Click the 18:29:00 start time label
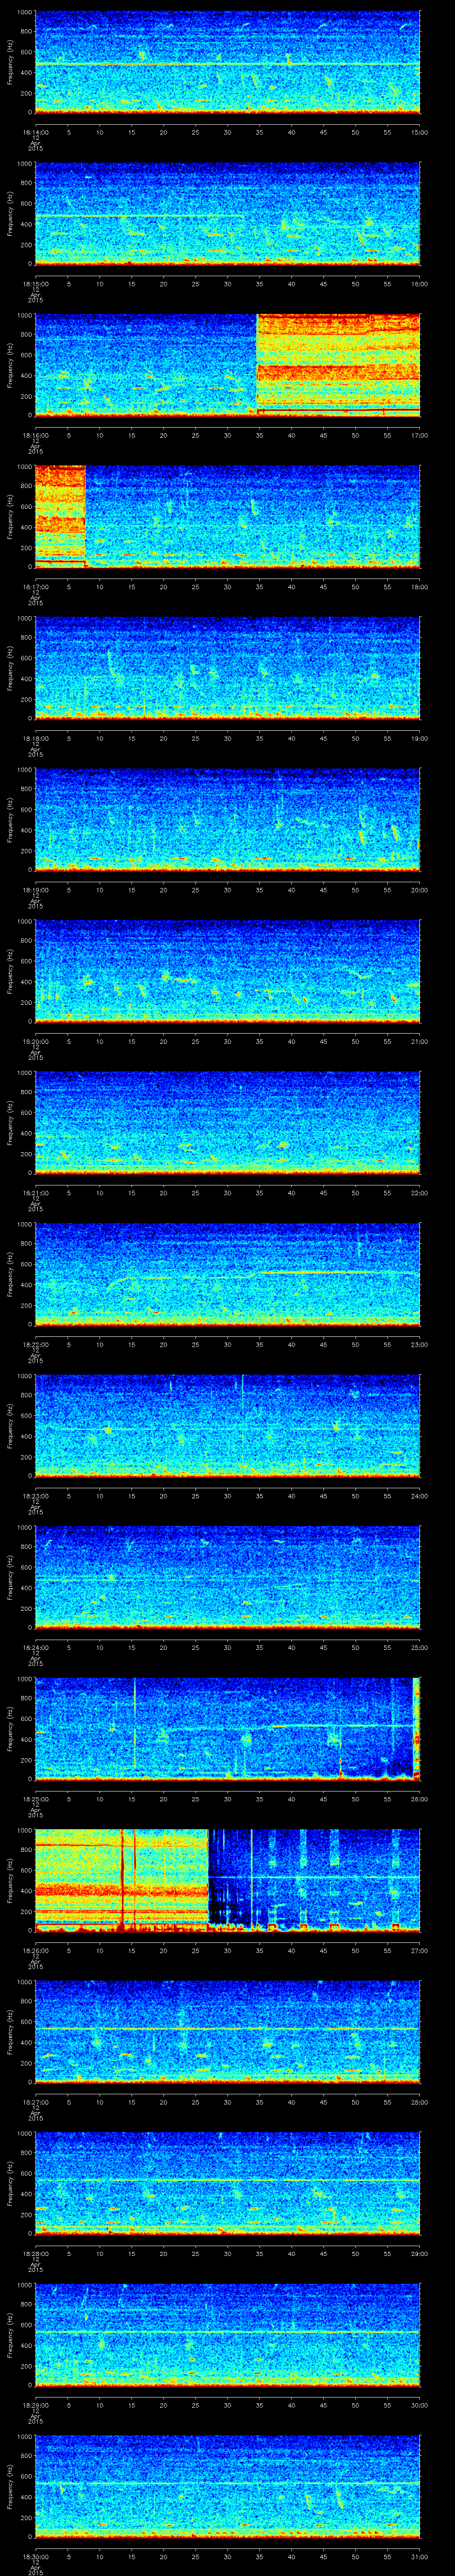Image resolution: width=455 pixels, height=2576 pixels. coord(35,2405)
